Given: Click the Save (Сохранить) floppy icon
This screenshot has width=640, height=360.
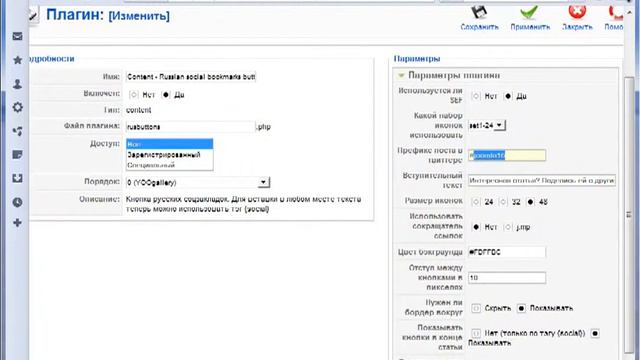Looking at the screenshot, I should (479, 12).
